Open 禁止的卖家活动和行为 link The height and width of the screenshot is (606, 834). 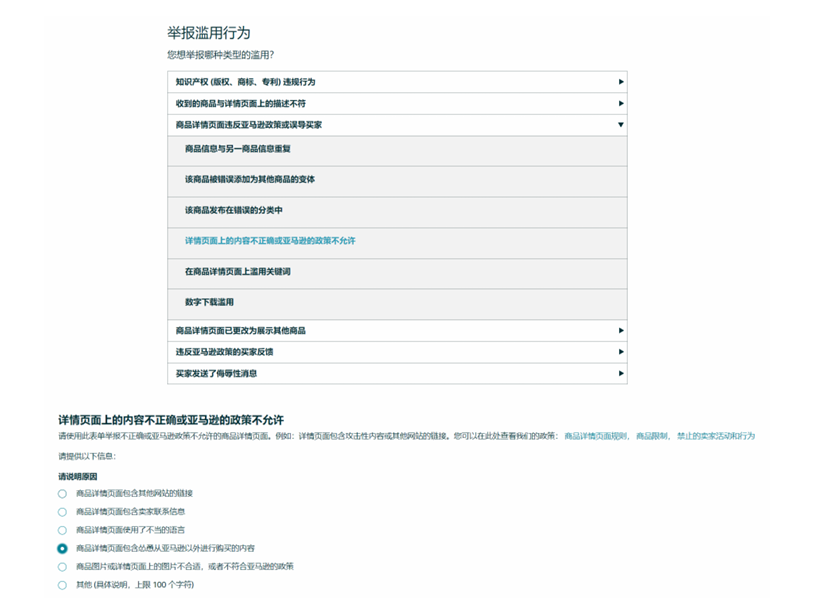point(715,436)
